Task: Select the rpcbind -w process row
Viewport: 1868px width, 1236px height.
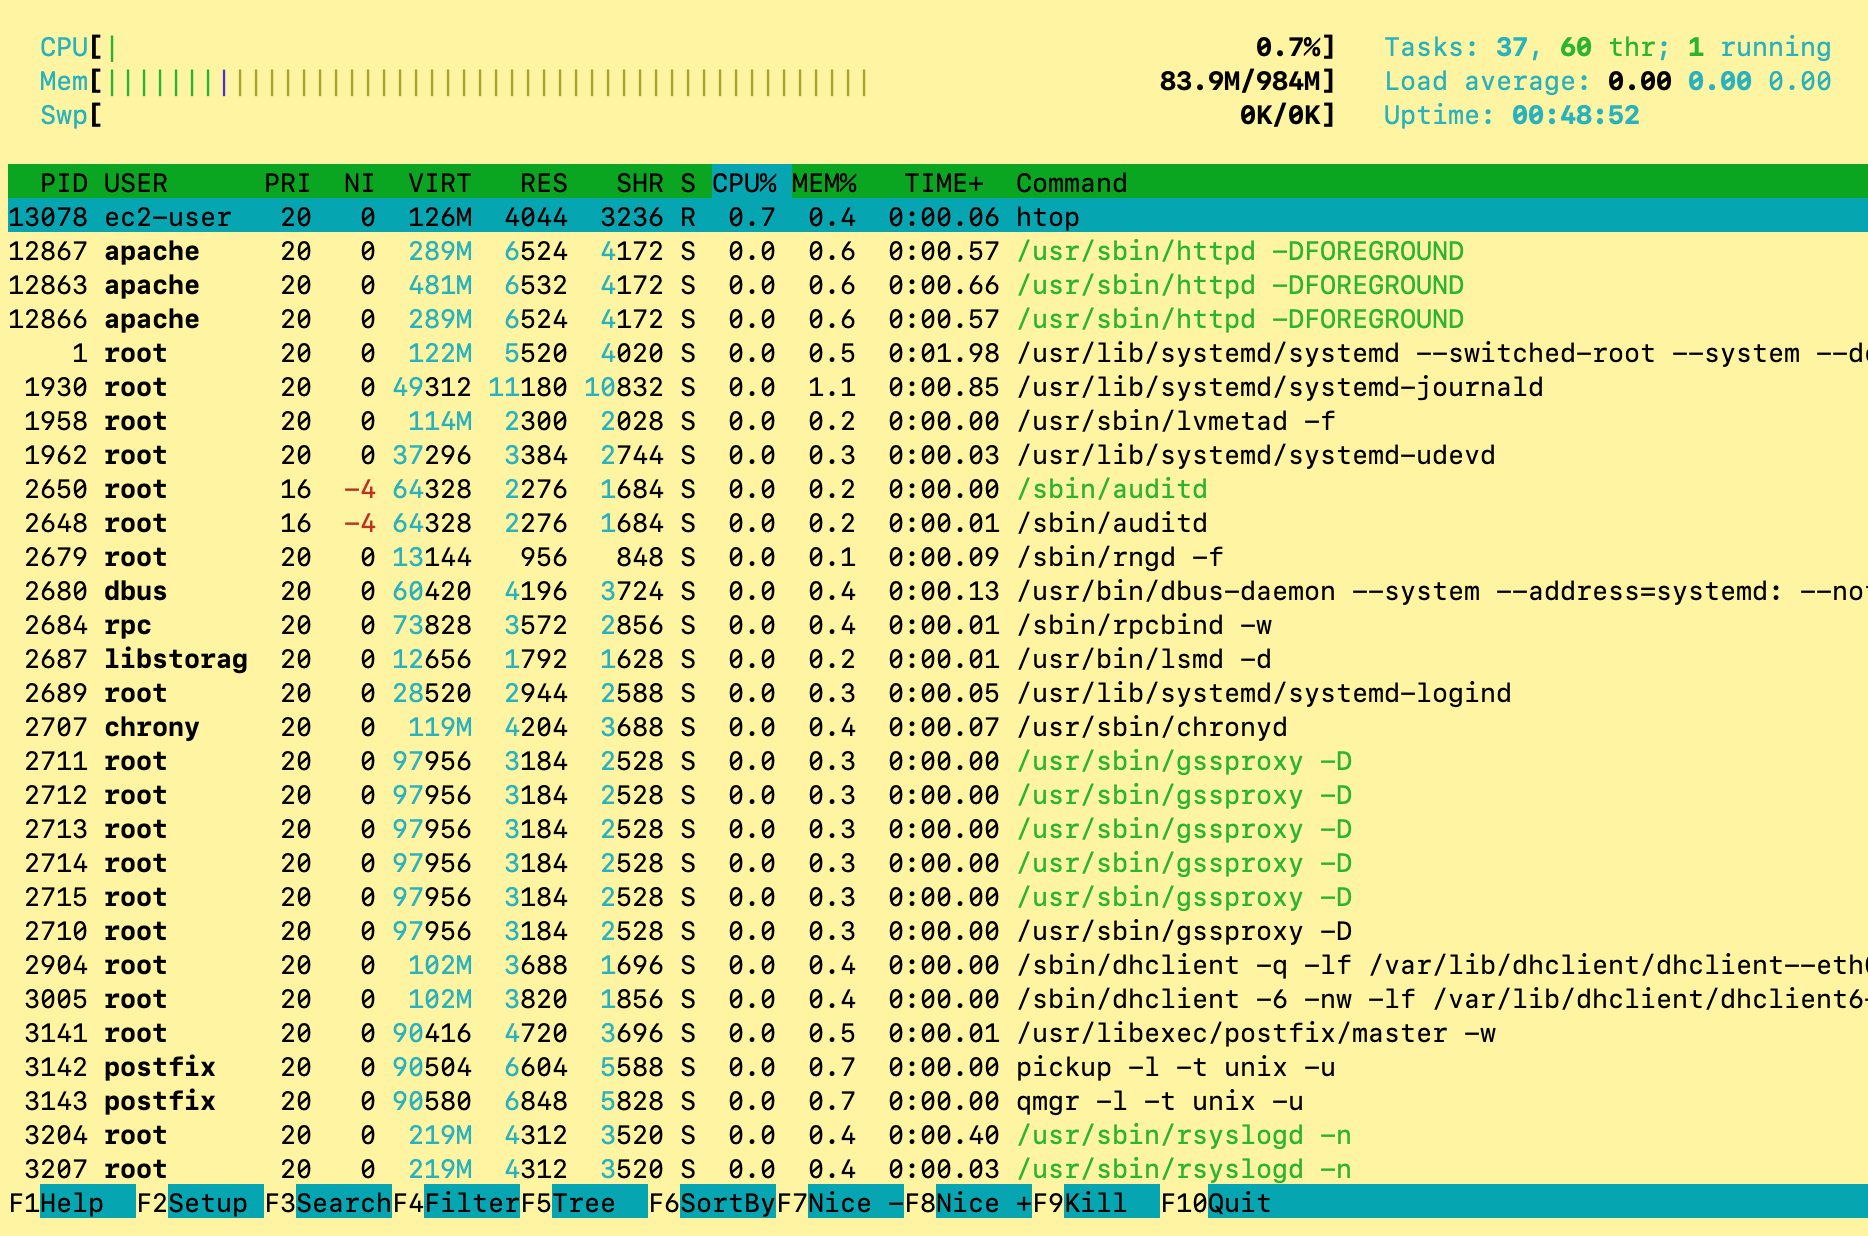Action: 938,625
